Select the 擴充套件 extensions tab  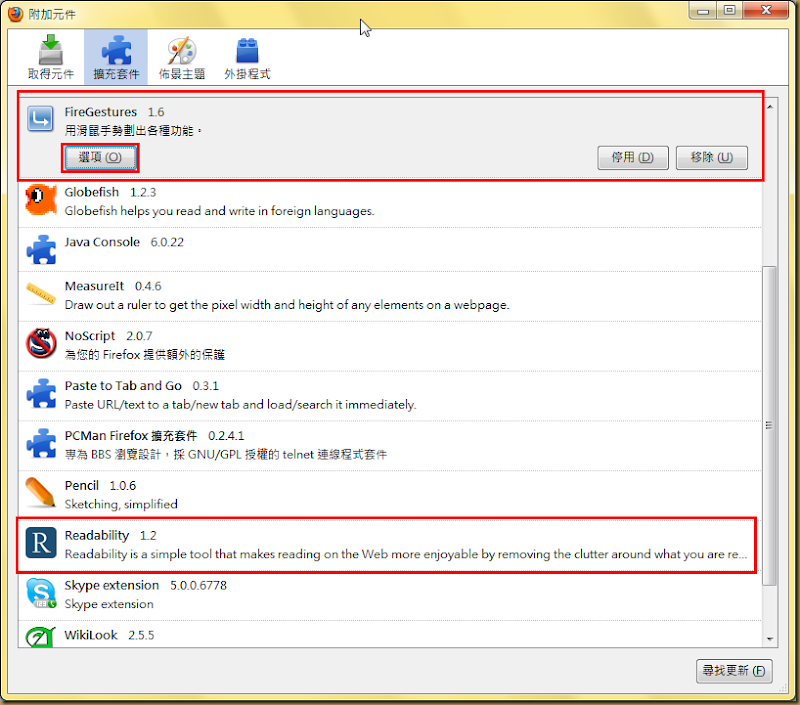point(116,57)
